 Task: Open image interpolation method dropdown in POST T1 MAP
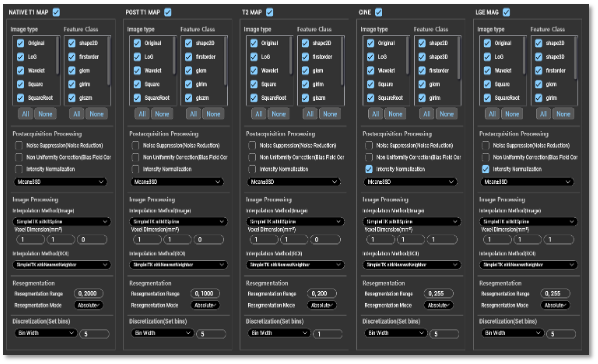pos(179,222)
